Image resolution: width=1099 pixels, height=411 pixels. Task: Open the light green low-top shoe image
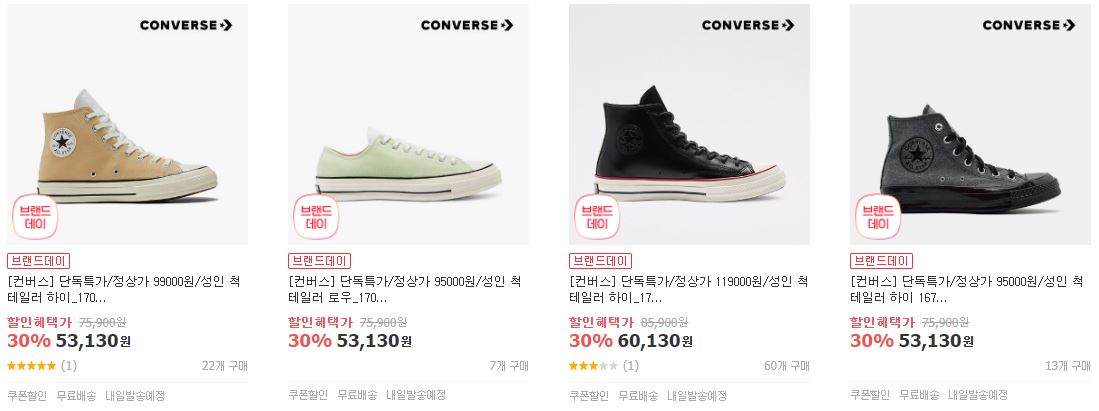409,124
